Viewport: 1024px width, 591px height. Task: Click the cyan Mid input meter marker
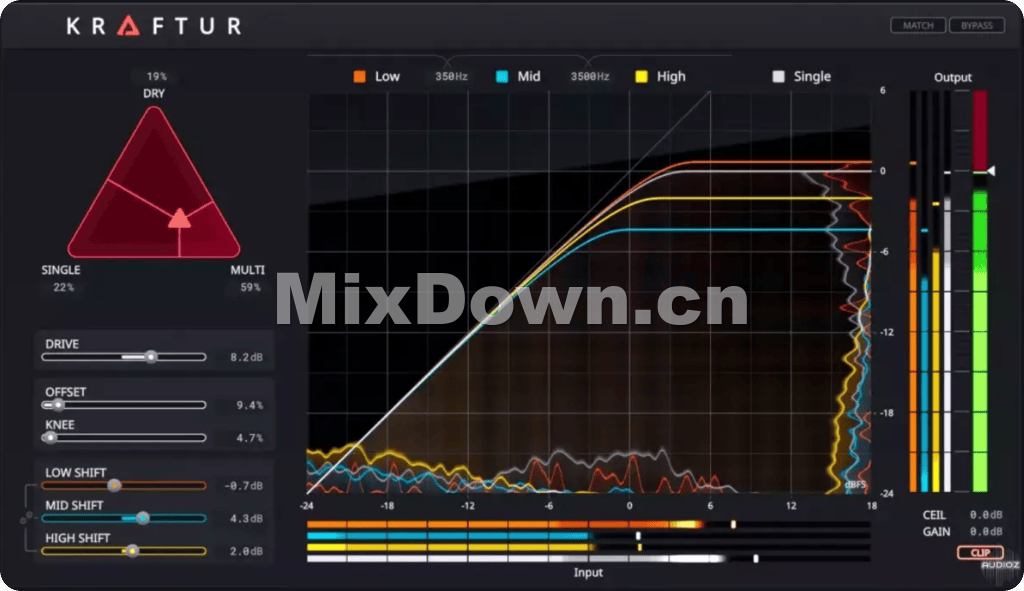638,536
